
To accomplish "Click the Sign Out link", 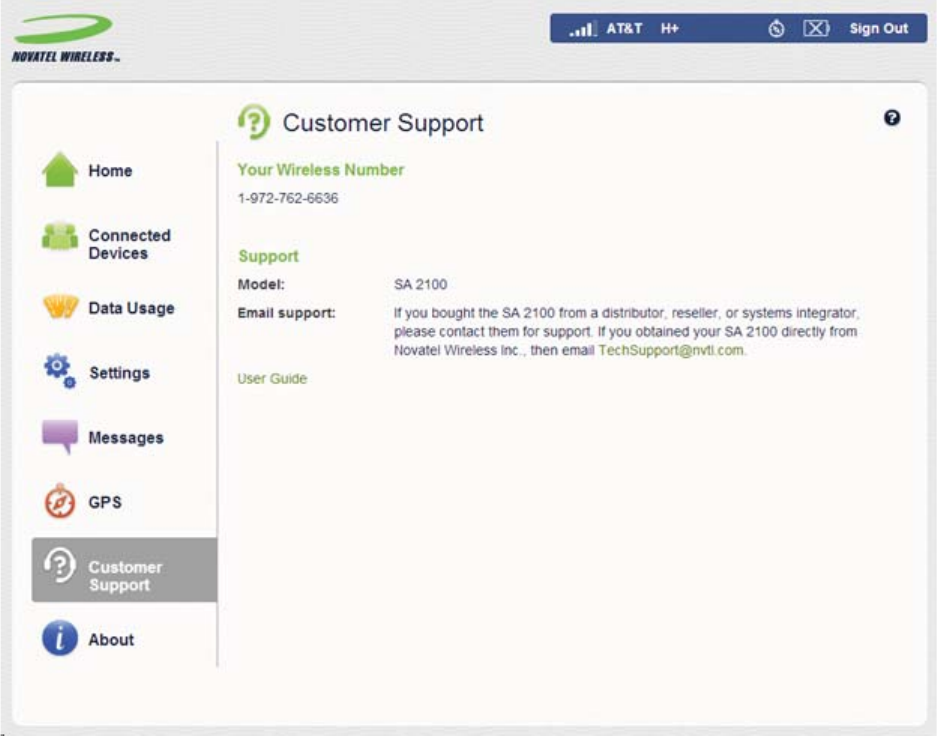I will pyautogui.click(x=878, y=28).
